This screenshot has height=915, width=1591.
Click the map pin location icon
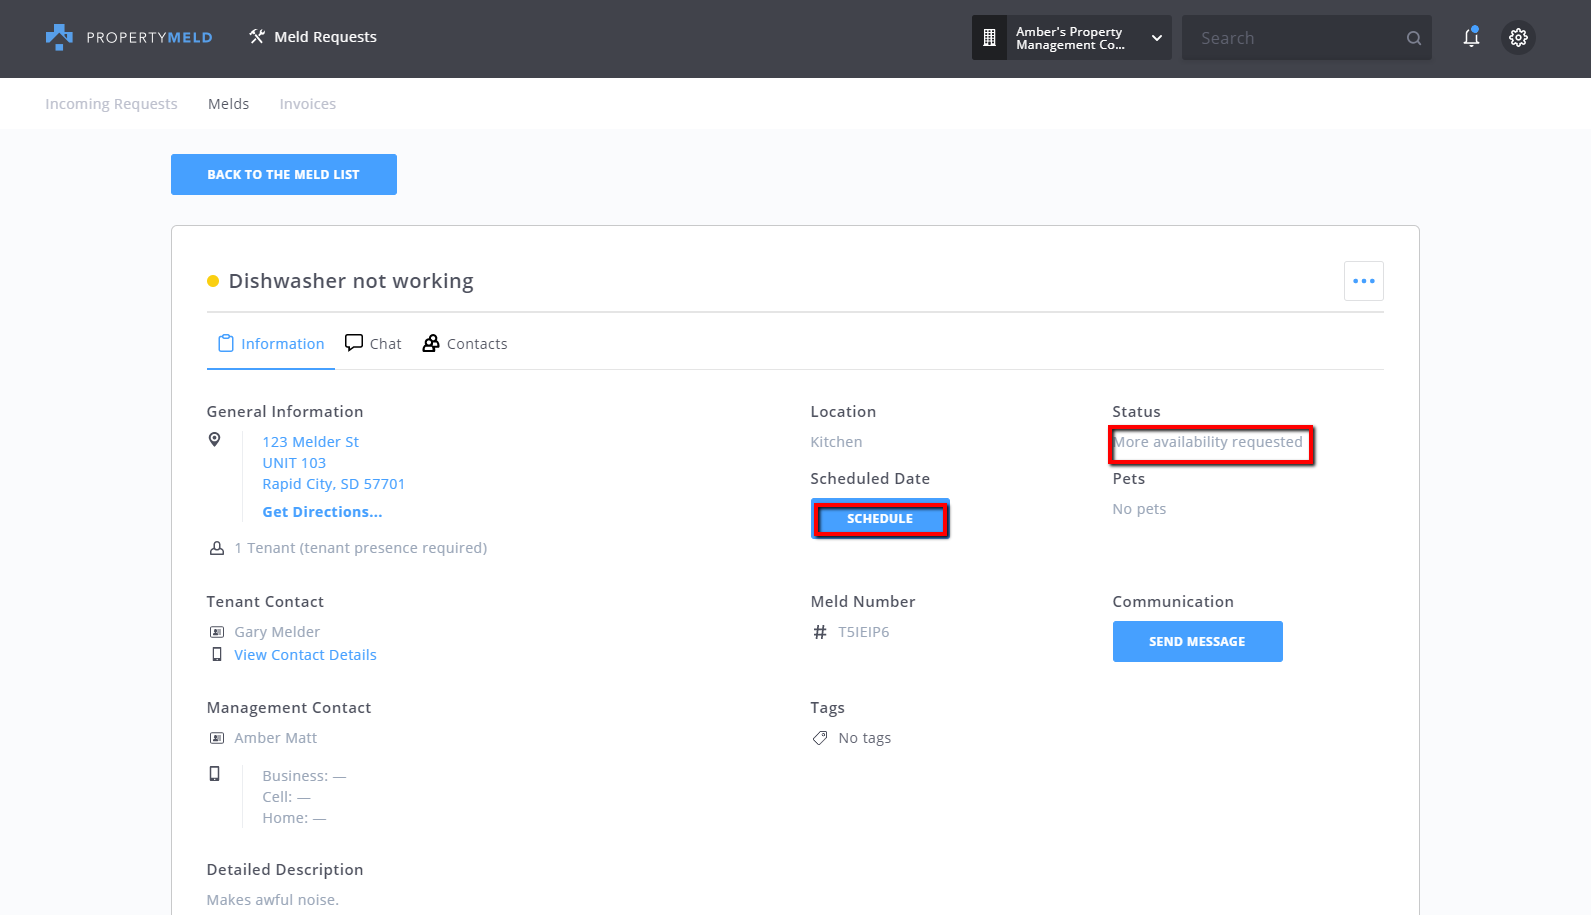coord(214,439)
